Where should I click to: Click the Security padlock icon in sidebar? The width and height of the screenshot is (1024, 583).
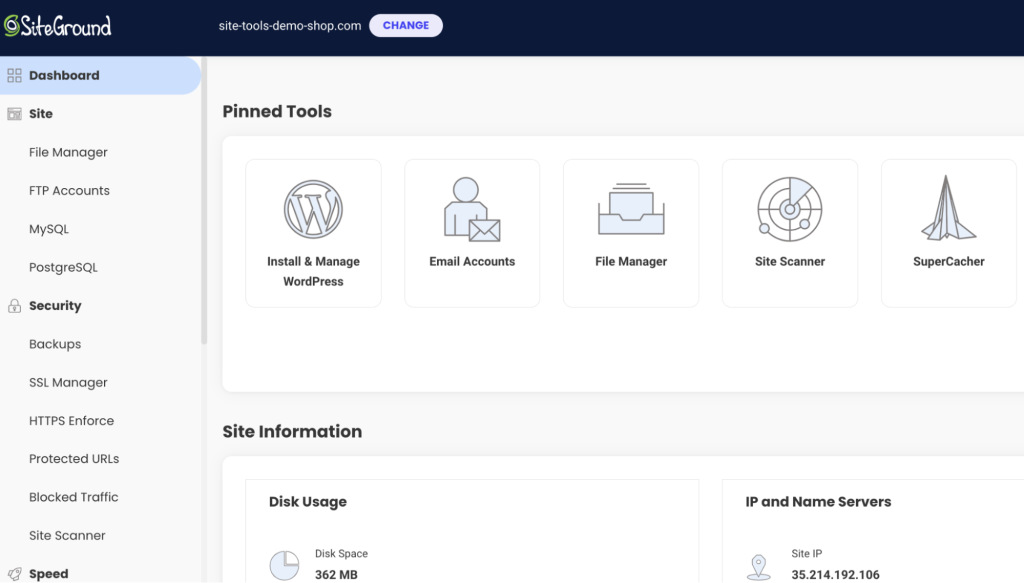click(14, 306)
